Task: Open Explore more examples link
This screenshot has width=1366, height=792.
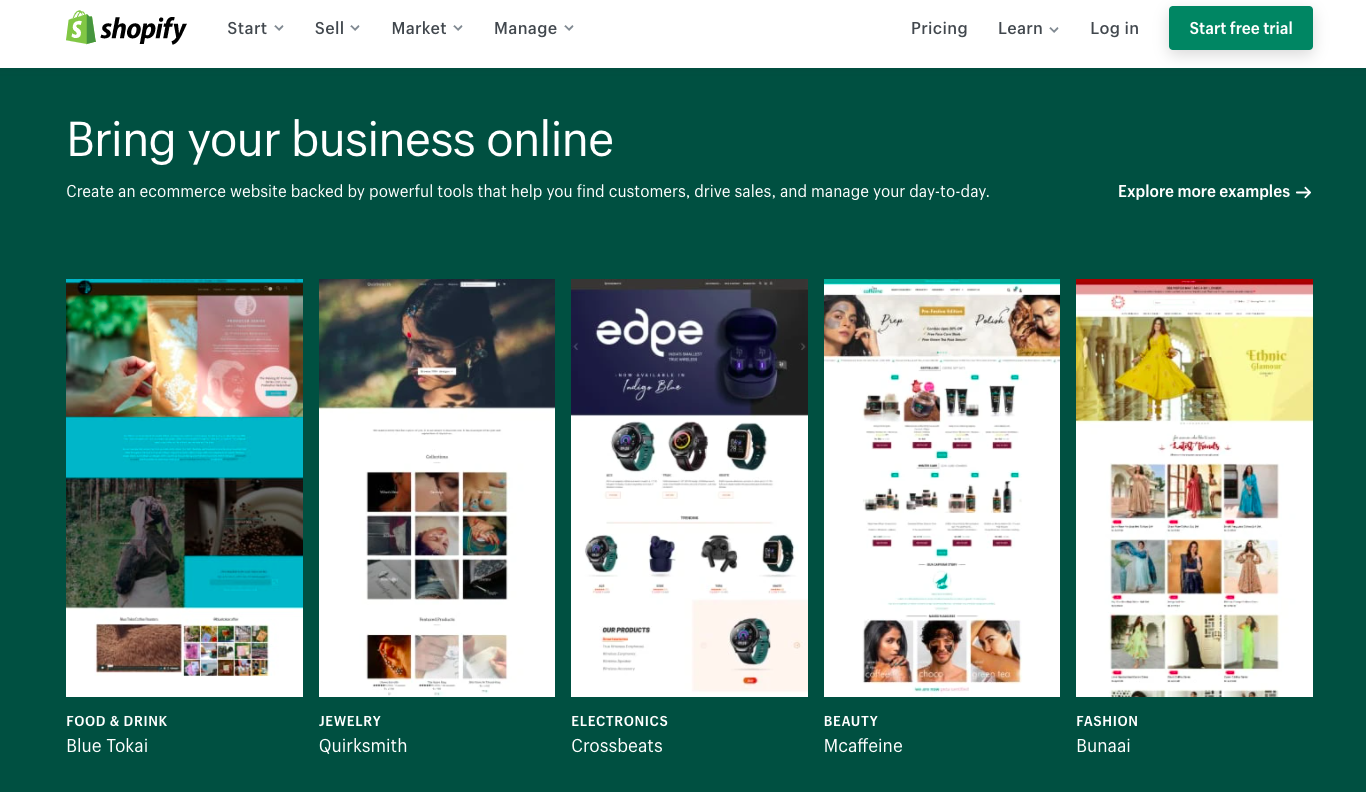Action: point(1214,192)
